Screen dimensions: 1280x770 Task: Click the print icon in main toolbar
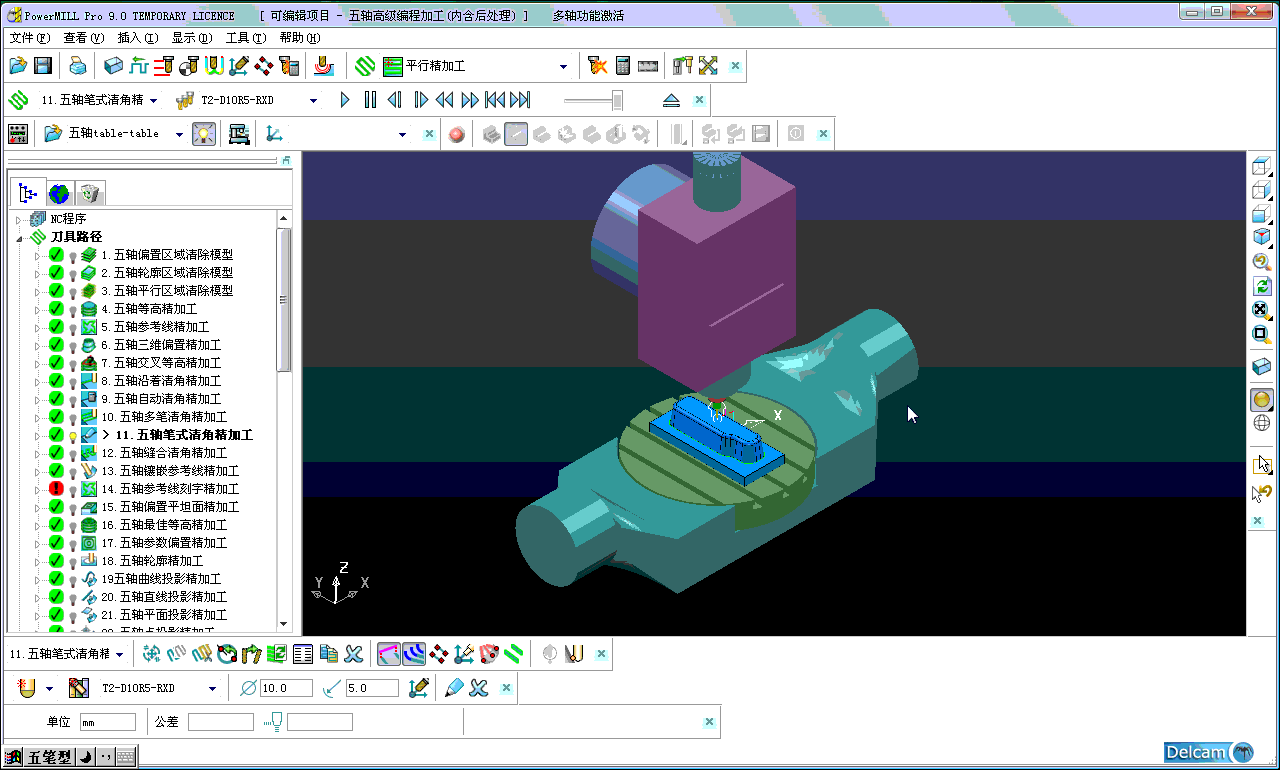[78, 66]
